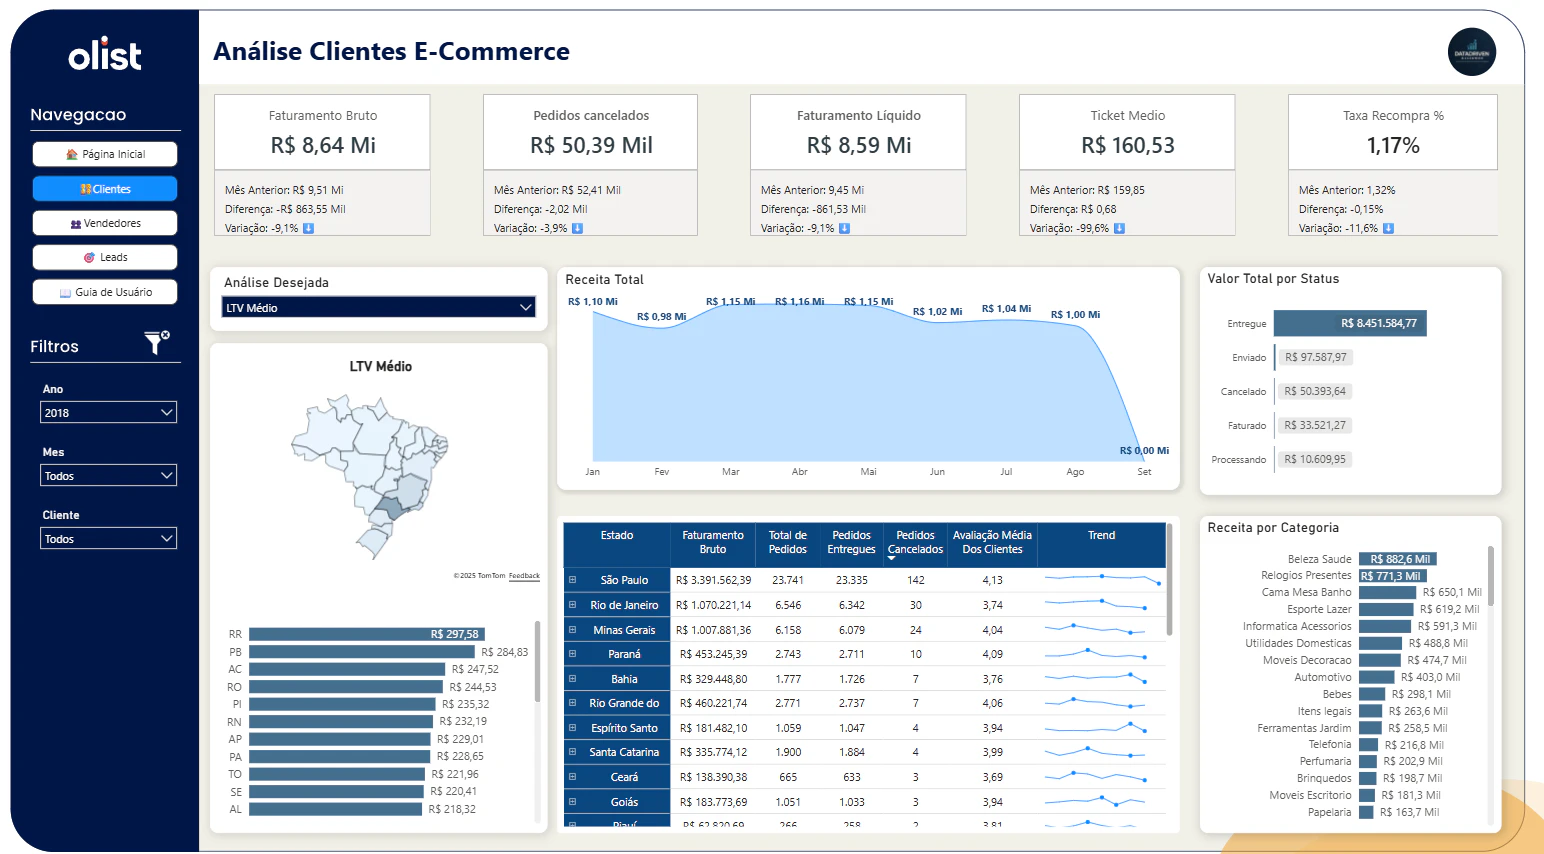The image size is (1544, 854).
Task: Click the Receita por Categoria scrollbar
Action: coord(1491,576)
